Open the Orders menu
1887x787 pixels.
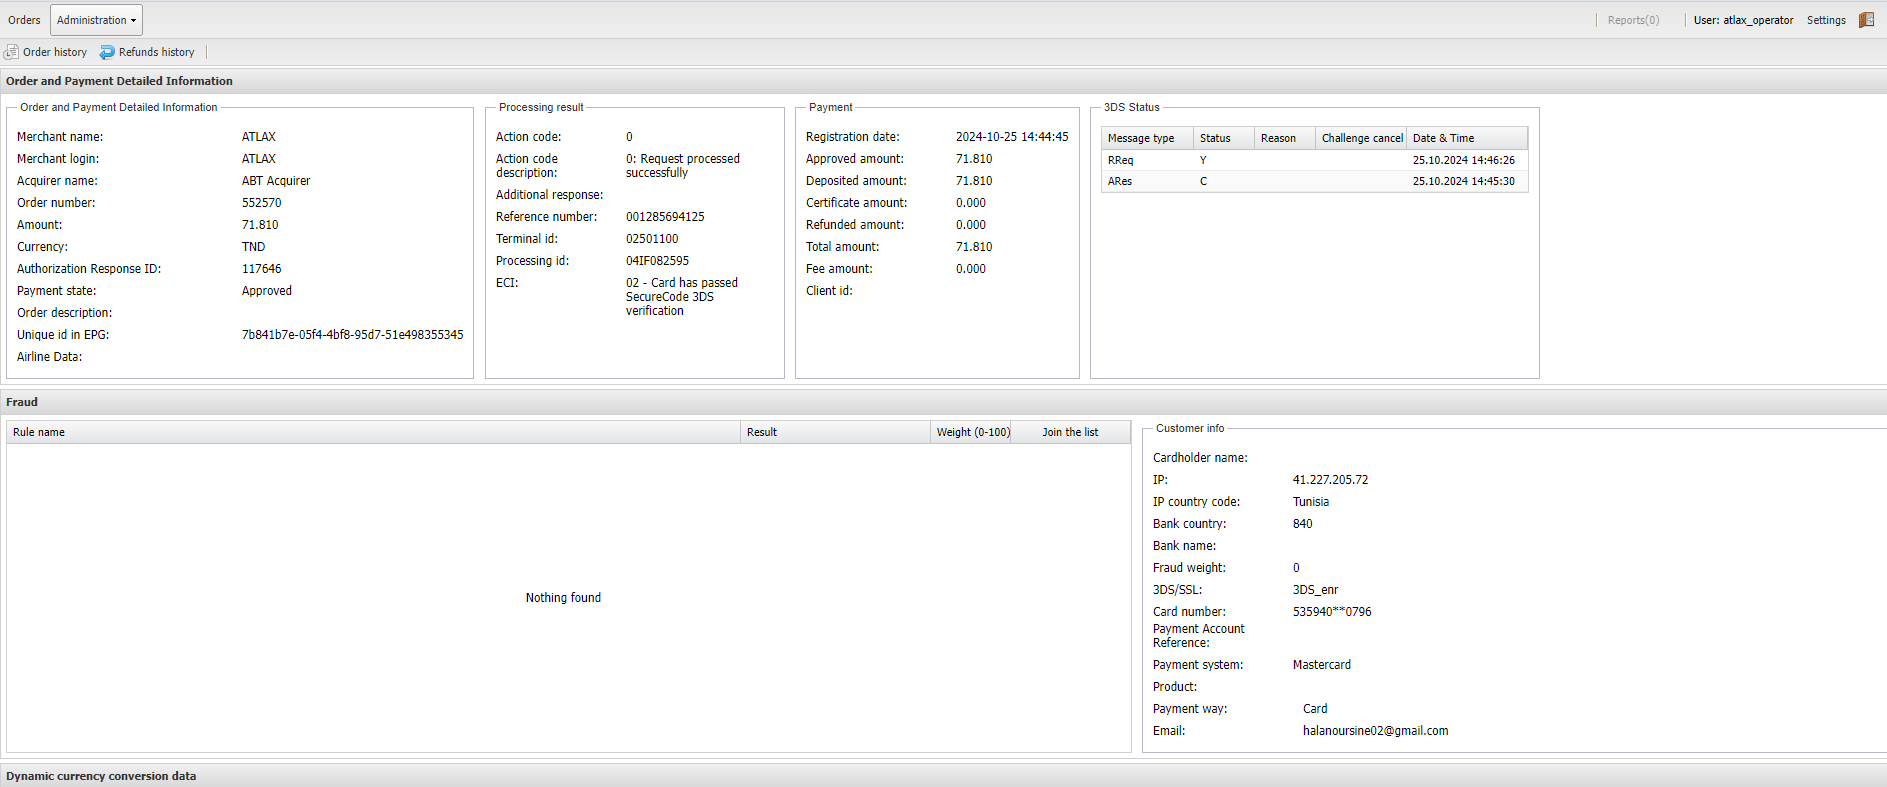point(24,20)
